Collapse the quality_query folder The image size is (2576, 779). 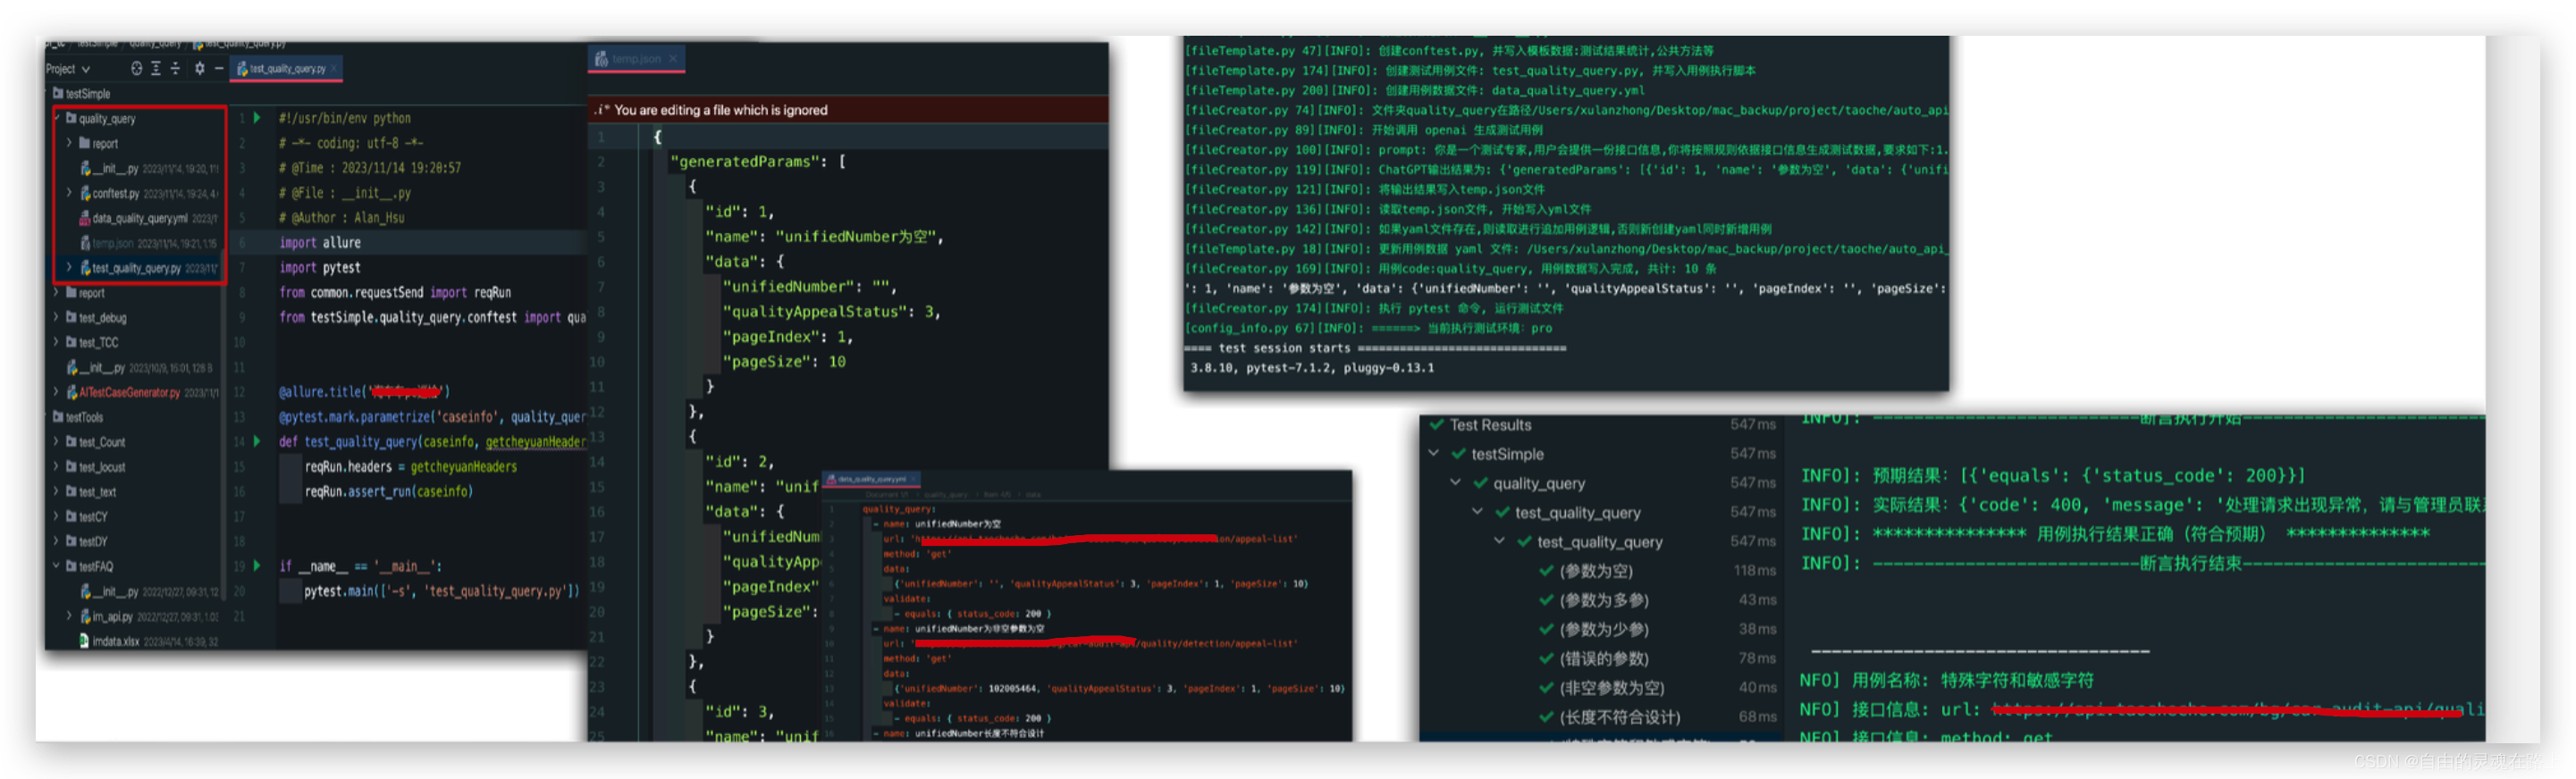tap(57, 118)
